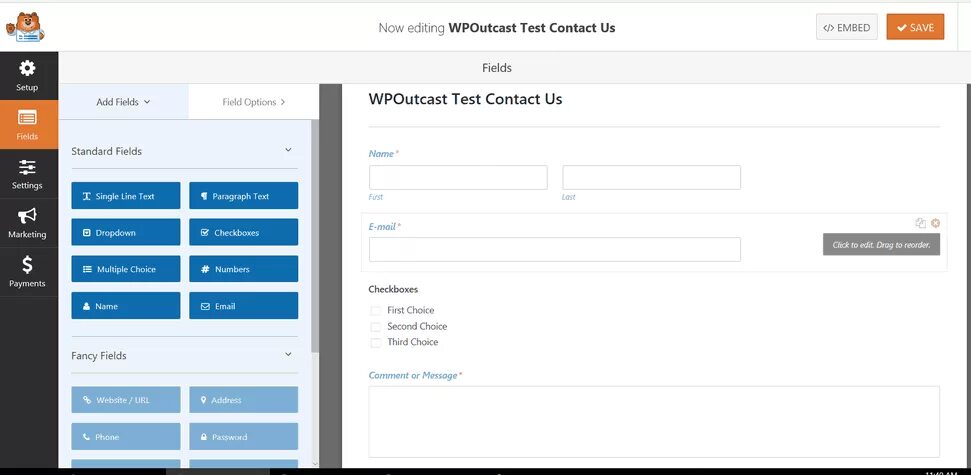Viewport: 971px width, 475px height.
Task: Select the Comment or Message label
Action: click(x=413, y=375)
